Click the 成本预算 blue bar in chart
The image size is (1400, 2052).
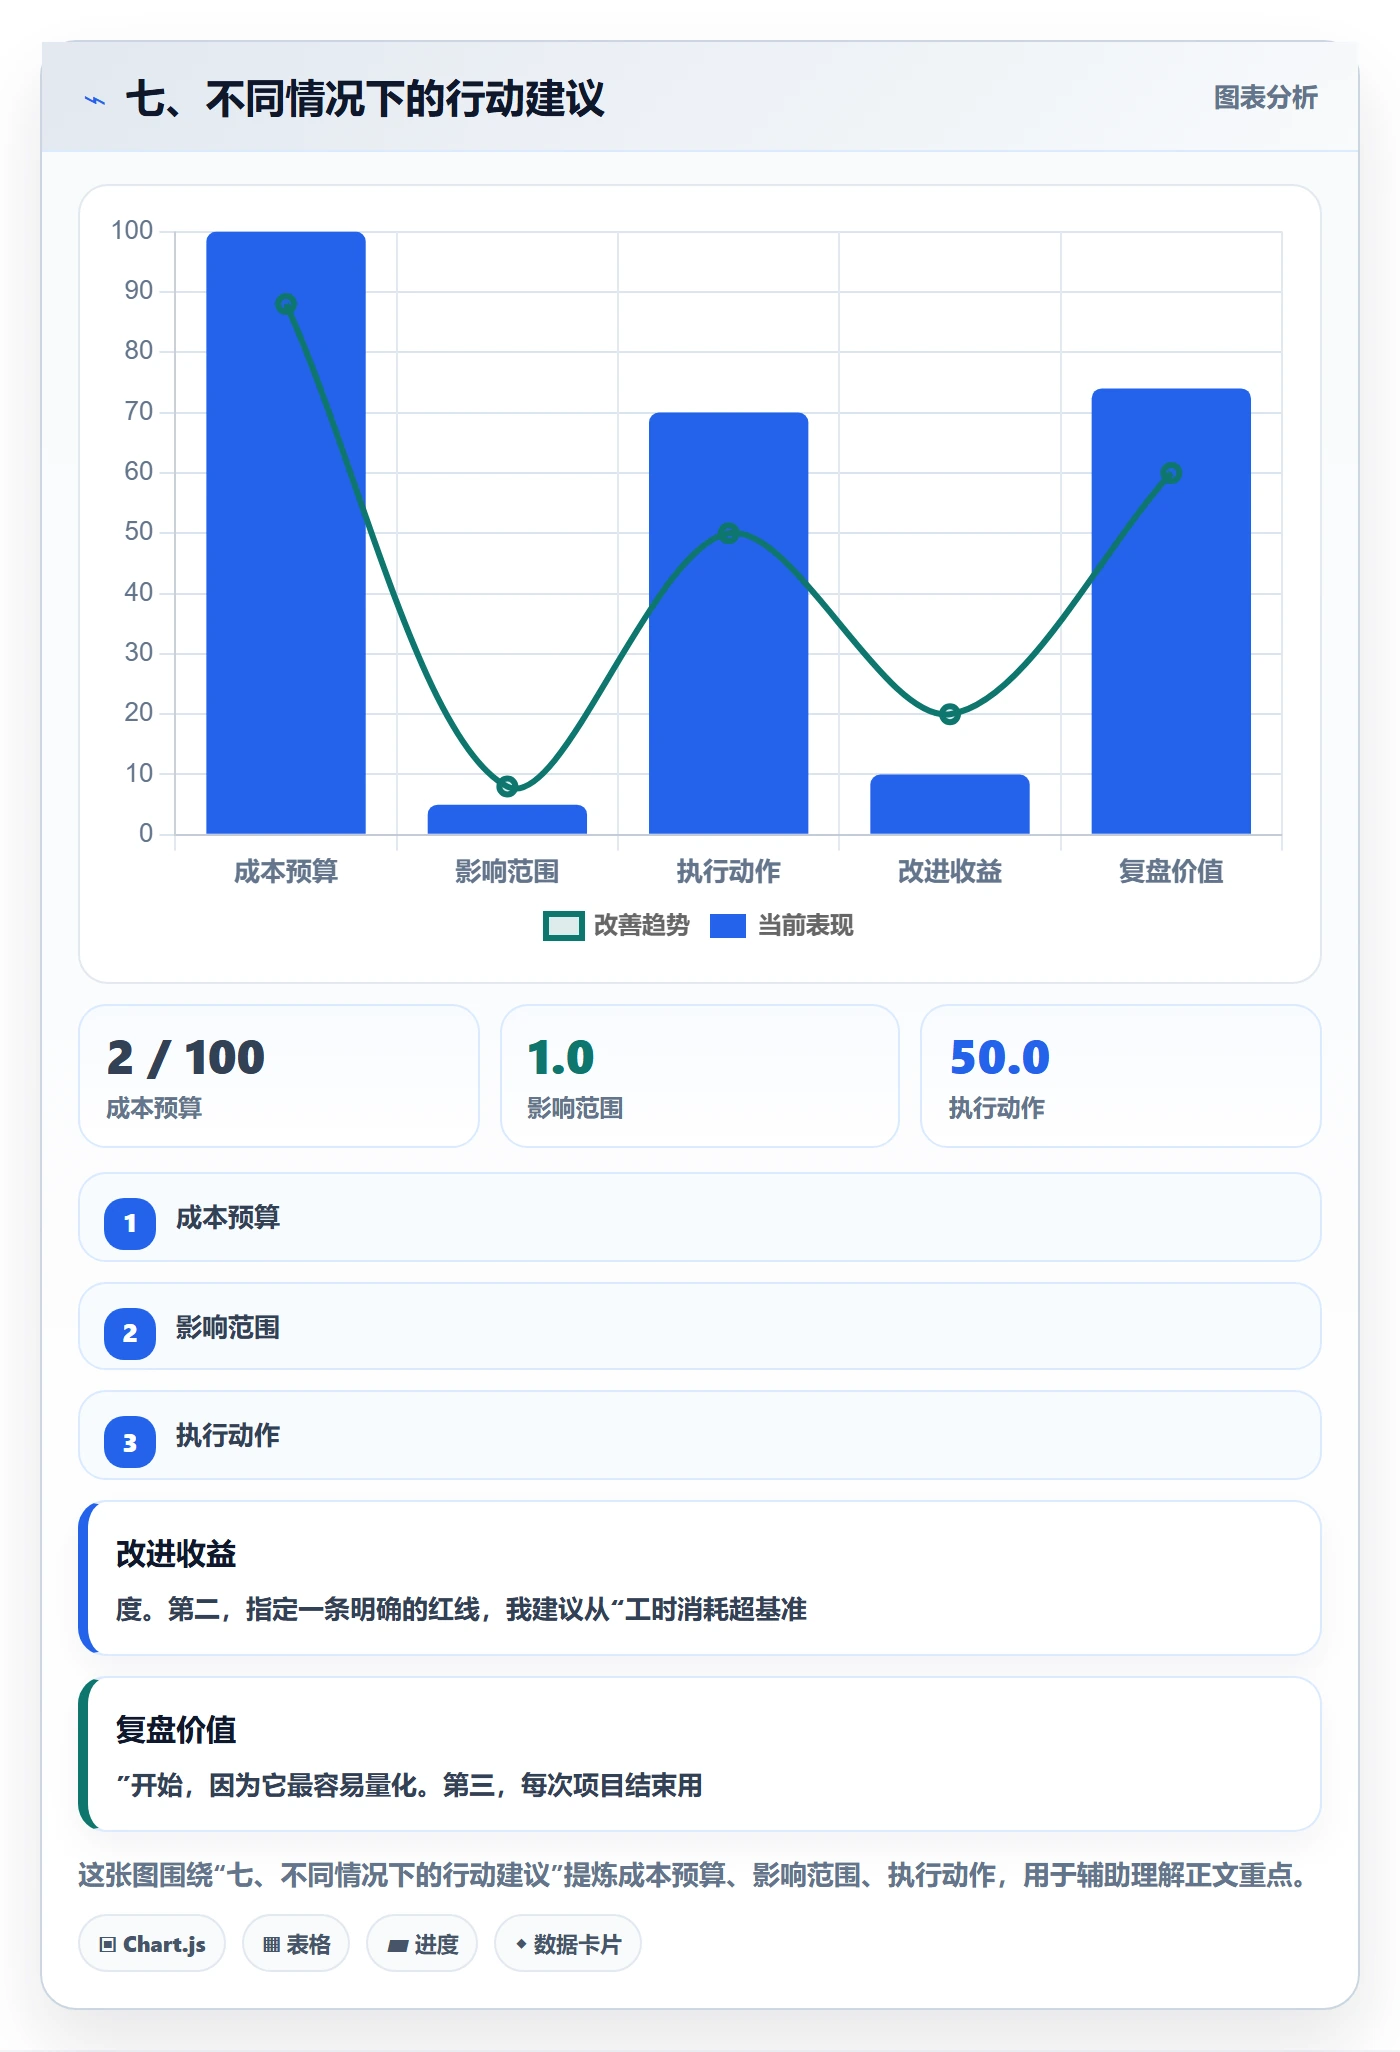286,533
